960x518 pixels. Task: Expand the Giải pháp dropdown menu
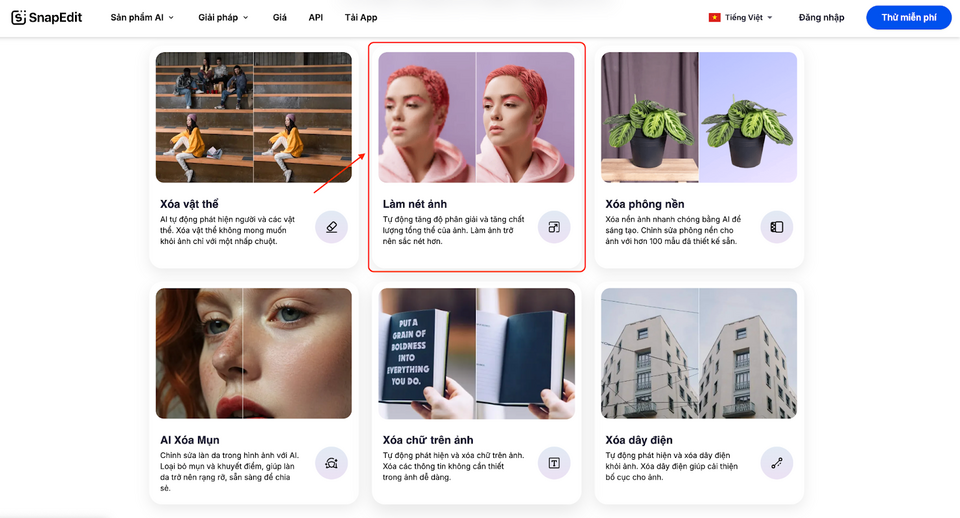(x=223, y=17)
